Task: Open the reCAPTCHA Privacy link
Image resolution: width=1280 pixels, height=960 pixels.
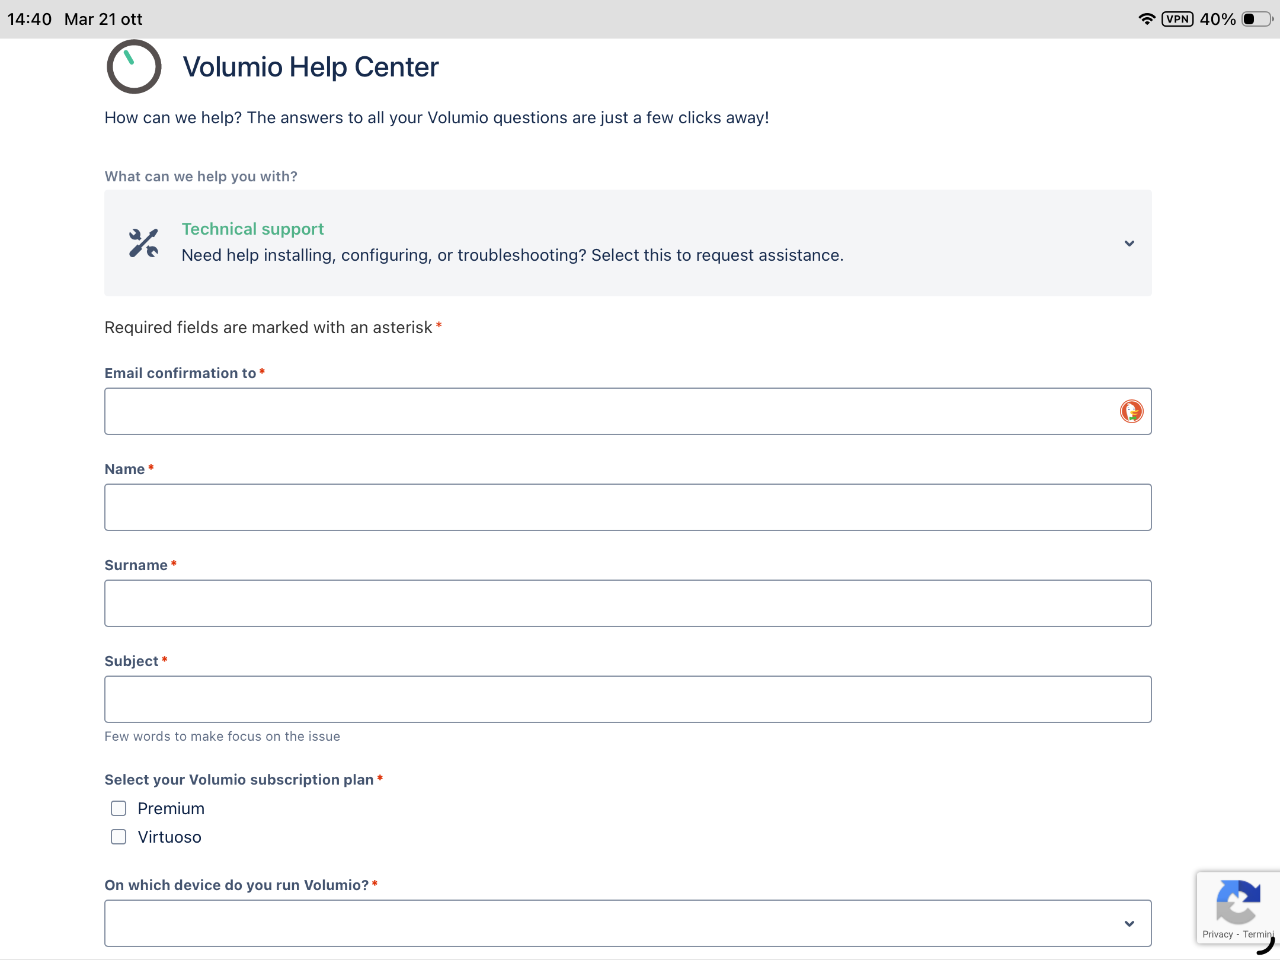Action: tap(1217, 934)
